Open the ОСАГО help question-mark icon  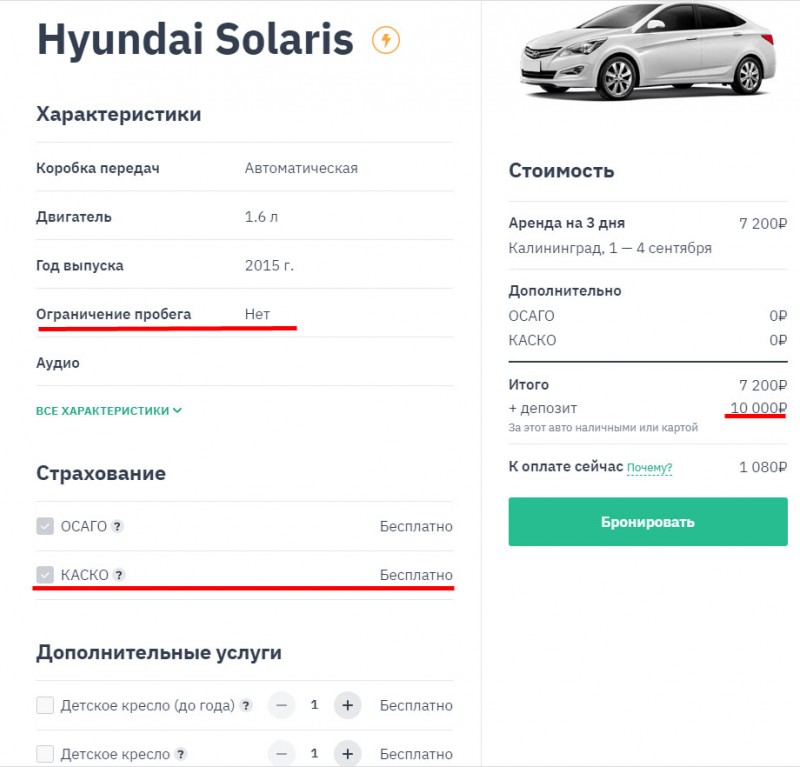tap(117, 526)
